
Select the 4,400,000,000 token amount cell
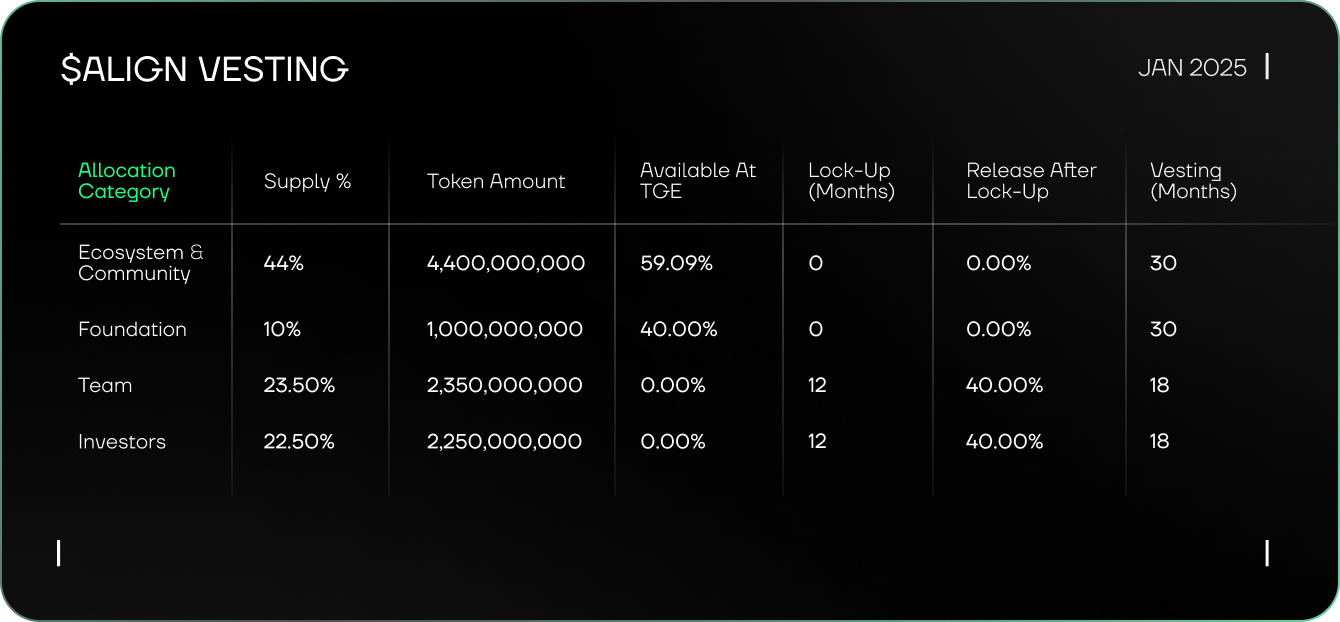(506, 263)
